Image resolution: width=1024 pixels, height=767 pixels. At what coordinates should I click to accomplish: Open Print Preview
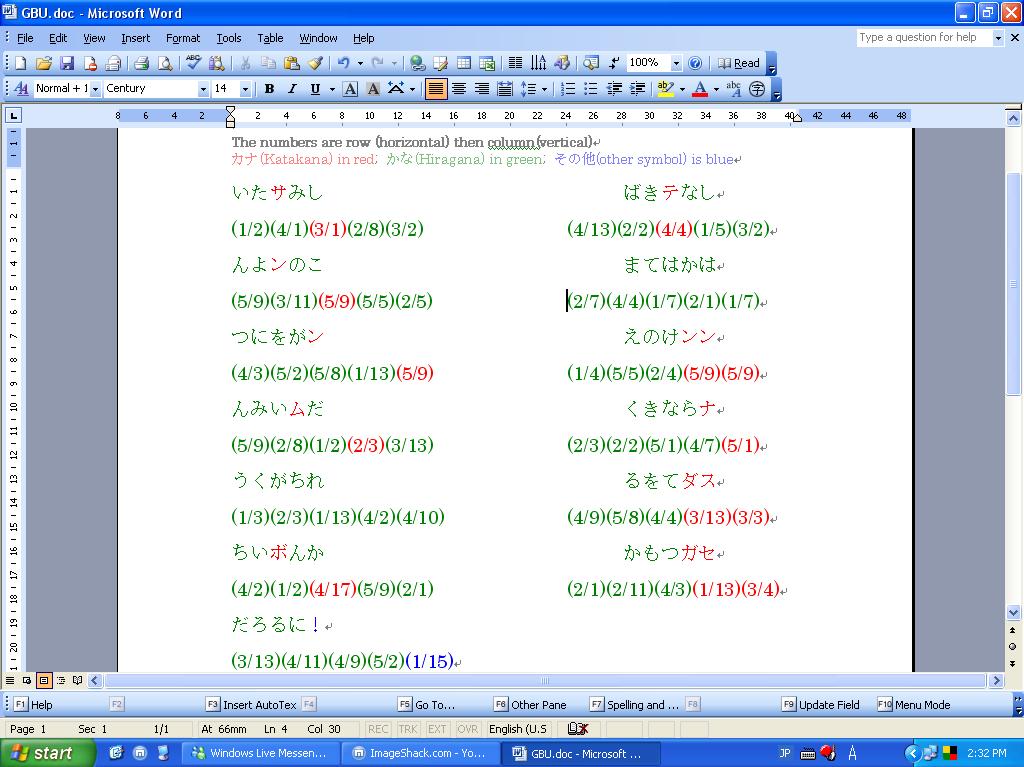click(x=165, y=63)
